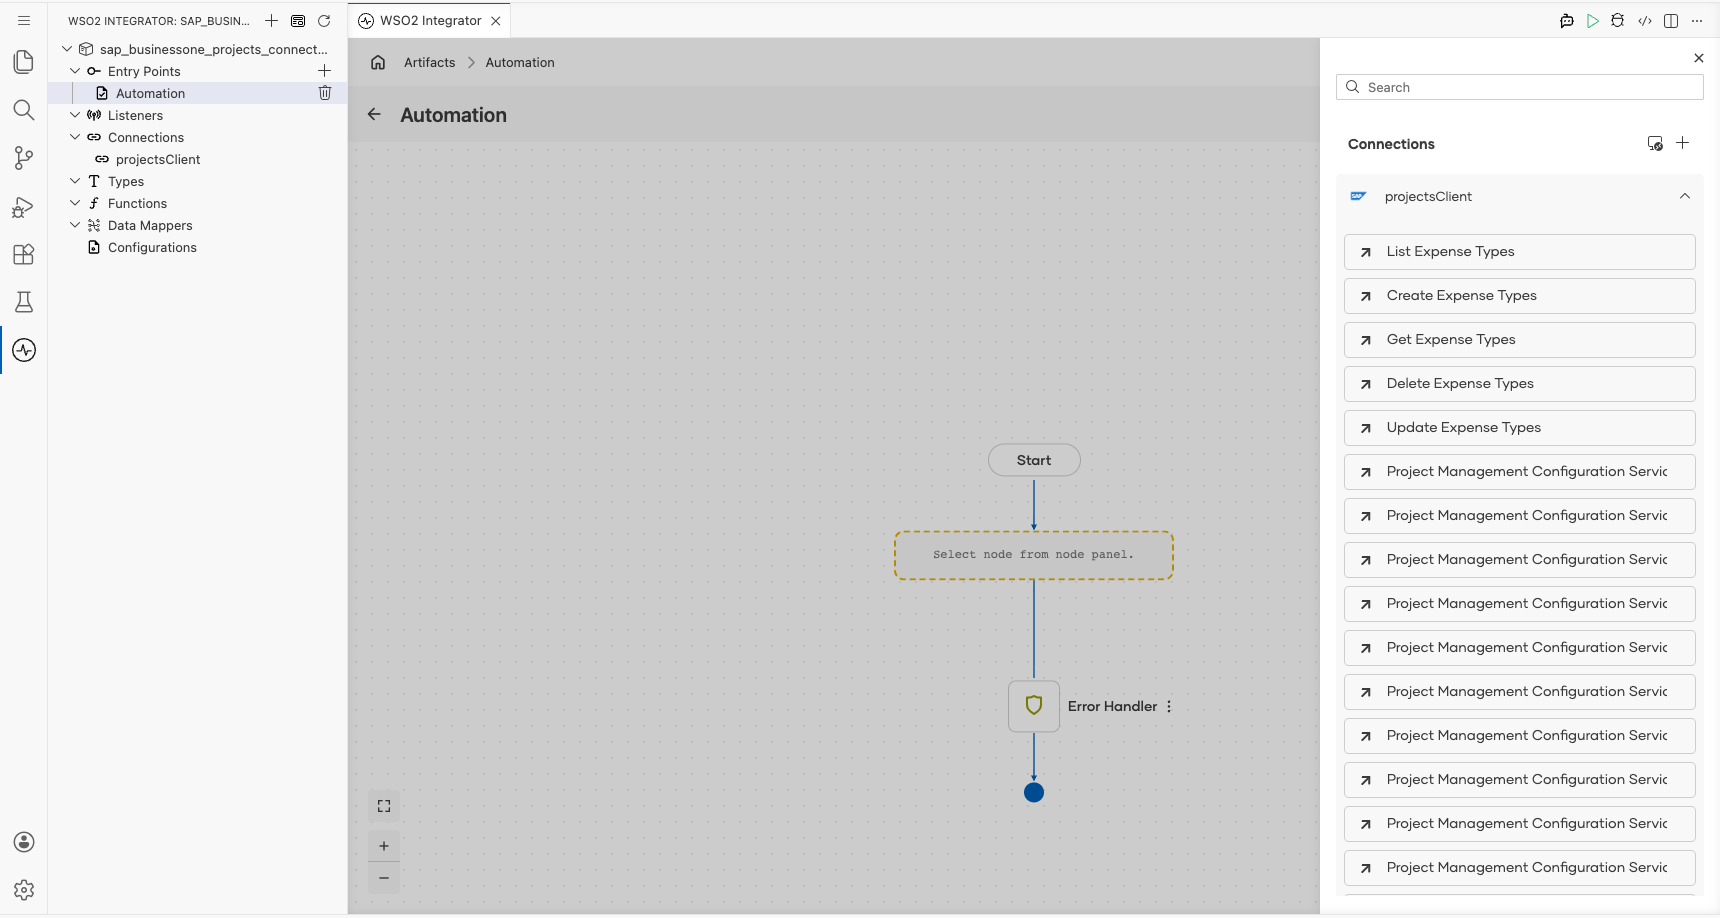Close the Connections node panel
Screen dimensions: 1720x918
(1699, 58)
